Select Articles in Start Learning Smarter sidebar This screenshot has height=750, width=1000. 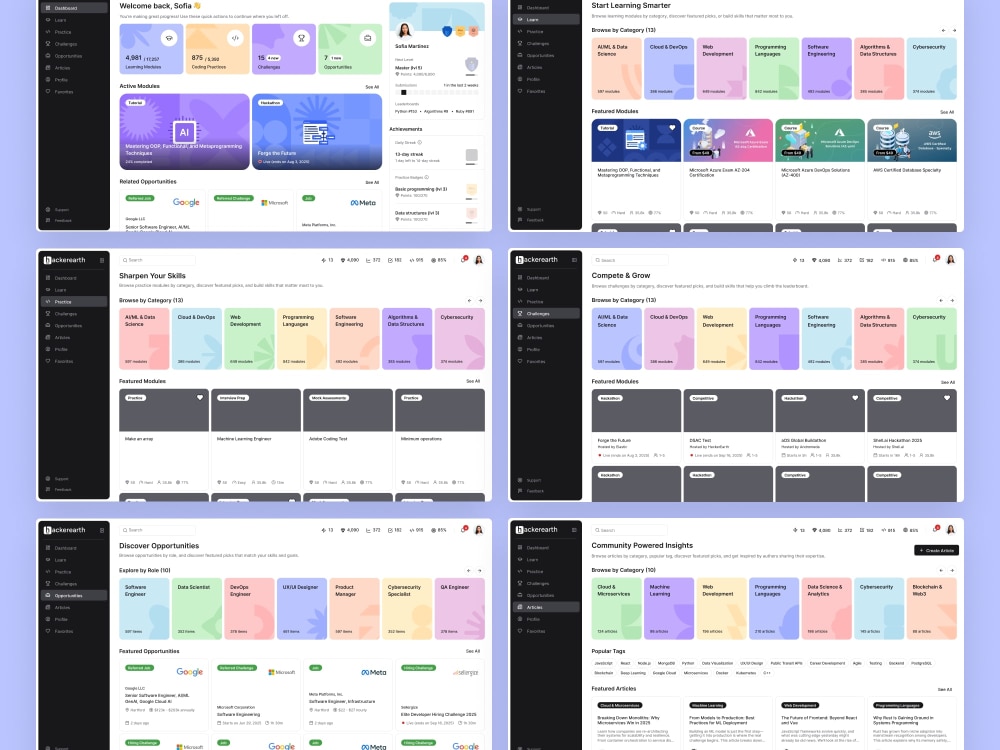(x=546, y=67)
